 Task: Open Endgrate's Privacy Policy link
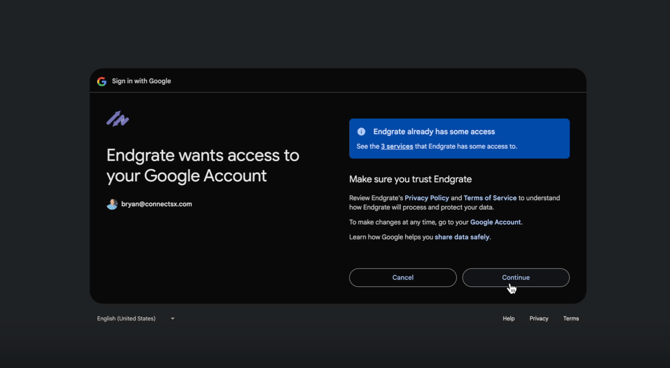(427, 198)
